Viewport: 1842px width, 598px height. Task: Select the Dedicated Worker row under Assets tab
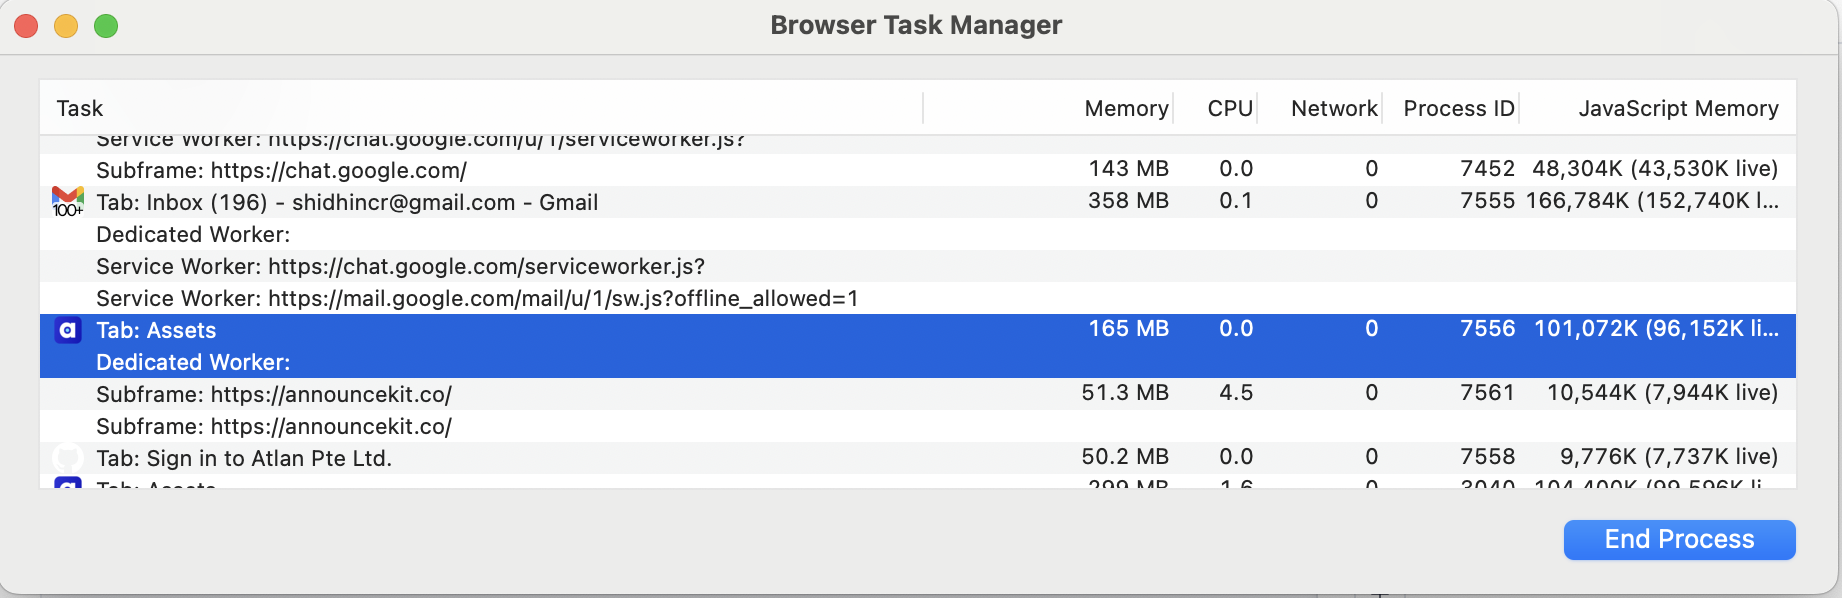(918, 362)
